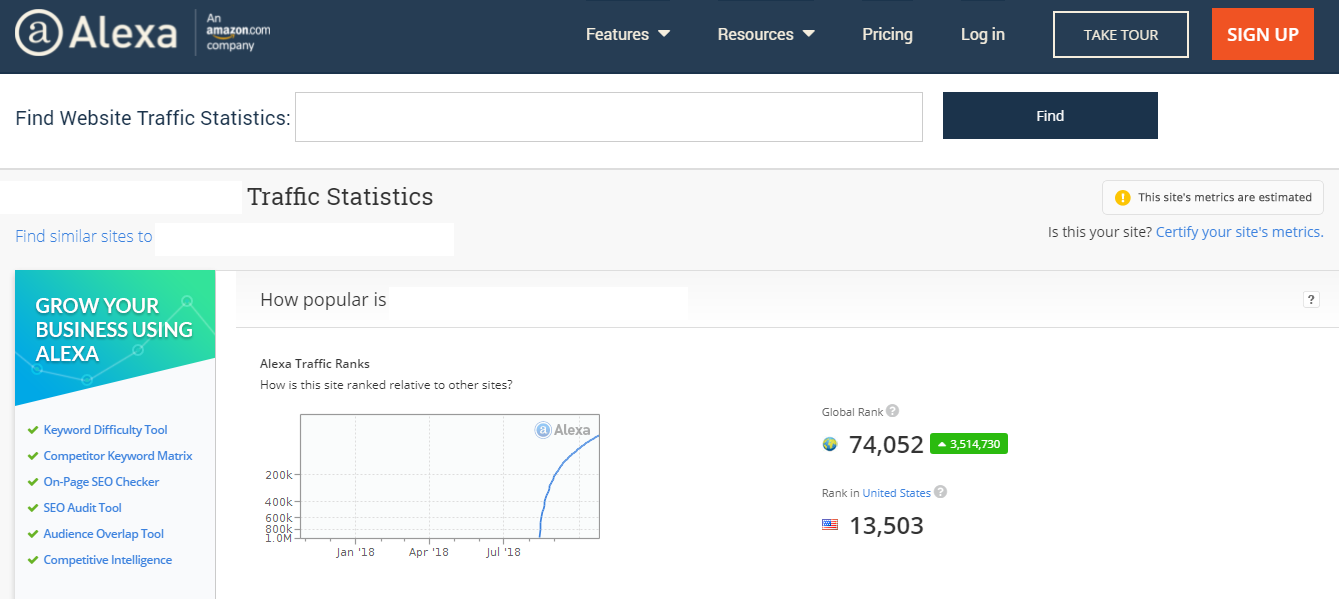Click the TAKE TOUR button
The width and height of the screenshot is (1339, 599).
pyautogui.click(x=1120, y=33)
